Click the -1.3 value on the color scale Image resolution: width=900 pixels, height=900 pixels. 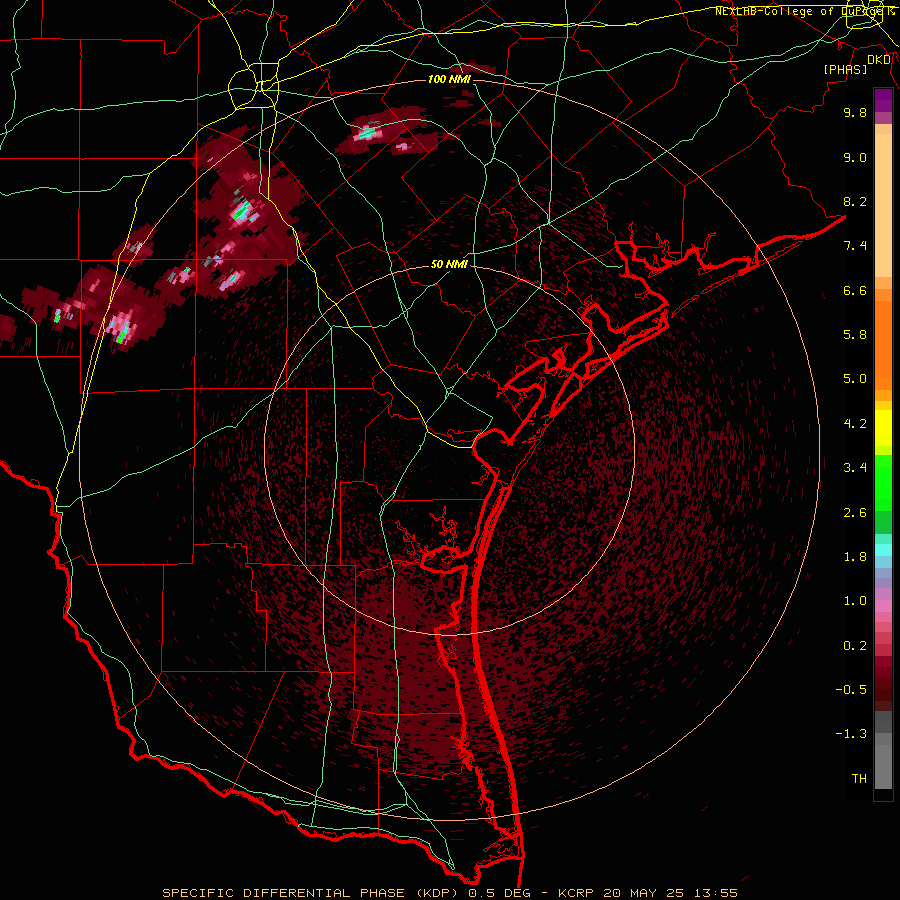coord(851,734)
